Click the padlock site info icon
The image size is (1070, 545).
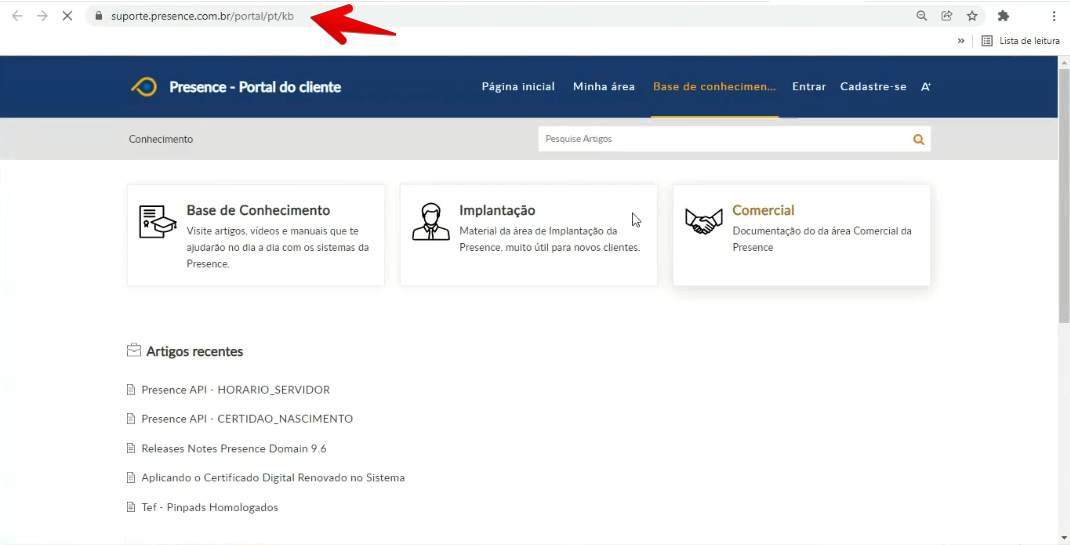pos(98,16)
